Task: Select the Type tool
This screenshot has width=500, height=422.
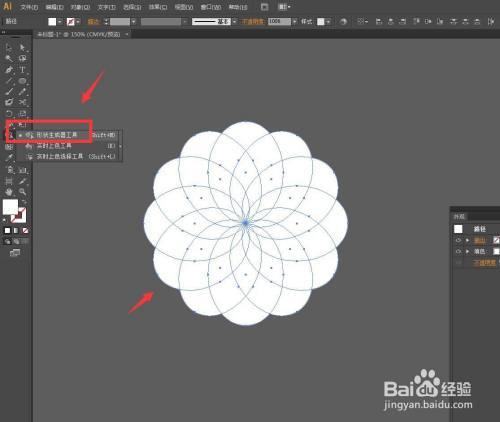Action: 22,70
